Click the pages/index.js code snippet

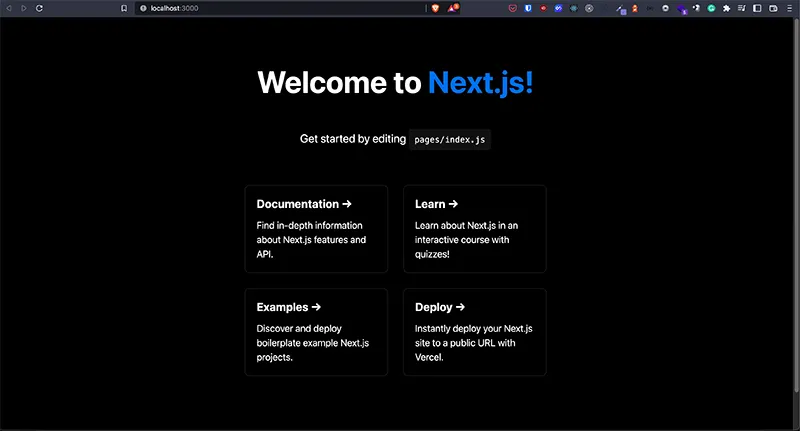tap(449, 139)
